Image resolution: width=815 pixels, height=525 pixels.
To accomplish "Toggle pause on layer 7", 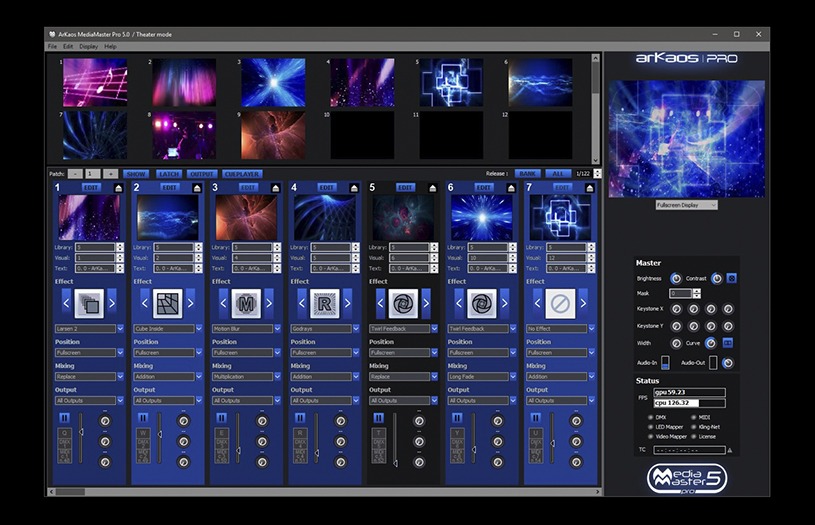I will click(x=535, y=417).
